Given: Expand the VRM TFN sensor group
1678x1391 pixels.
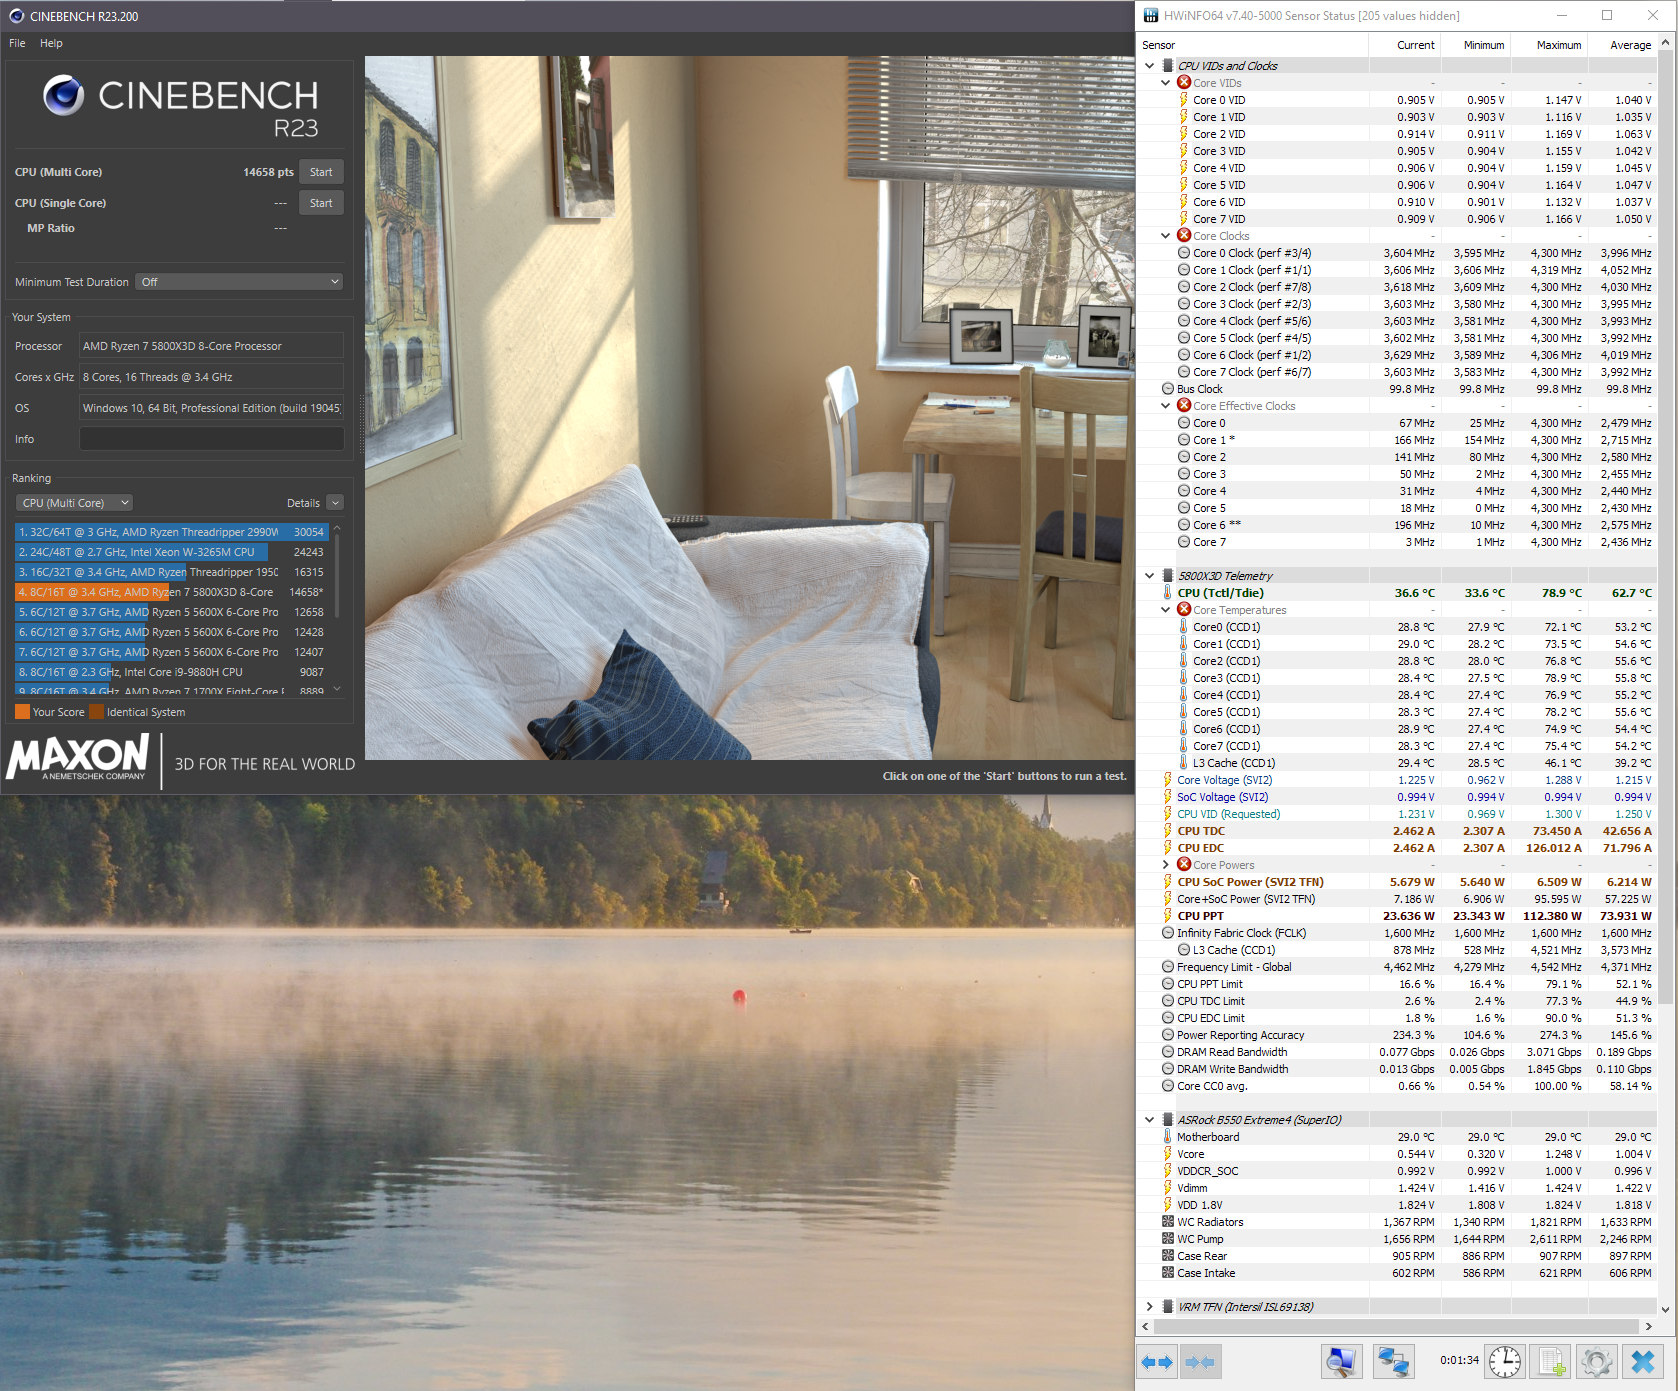Looking at the screenshot, I should click(x=1150, y=1306).
